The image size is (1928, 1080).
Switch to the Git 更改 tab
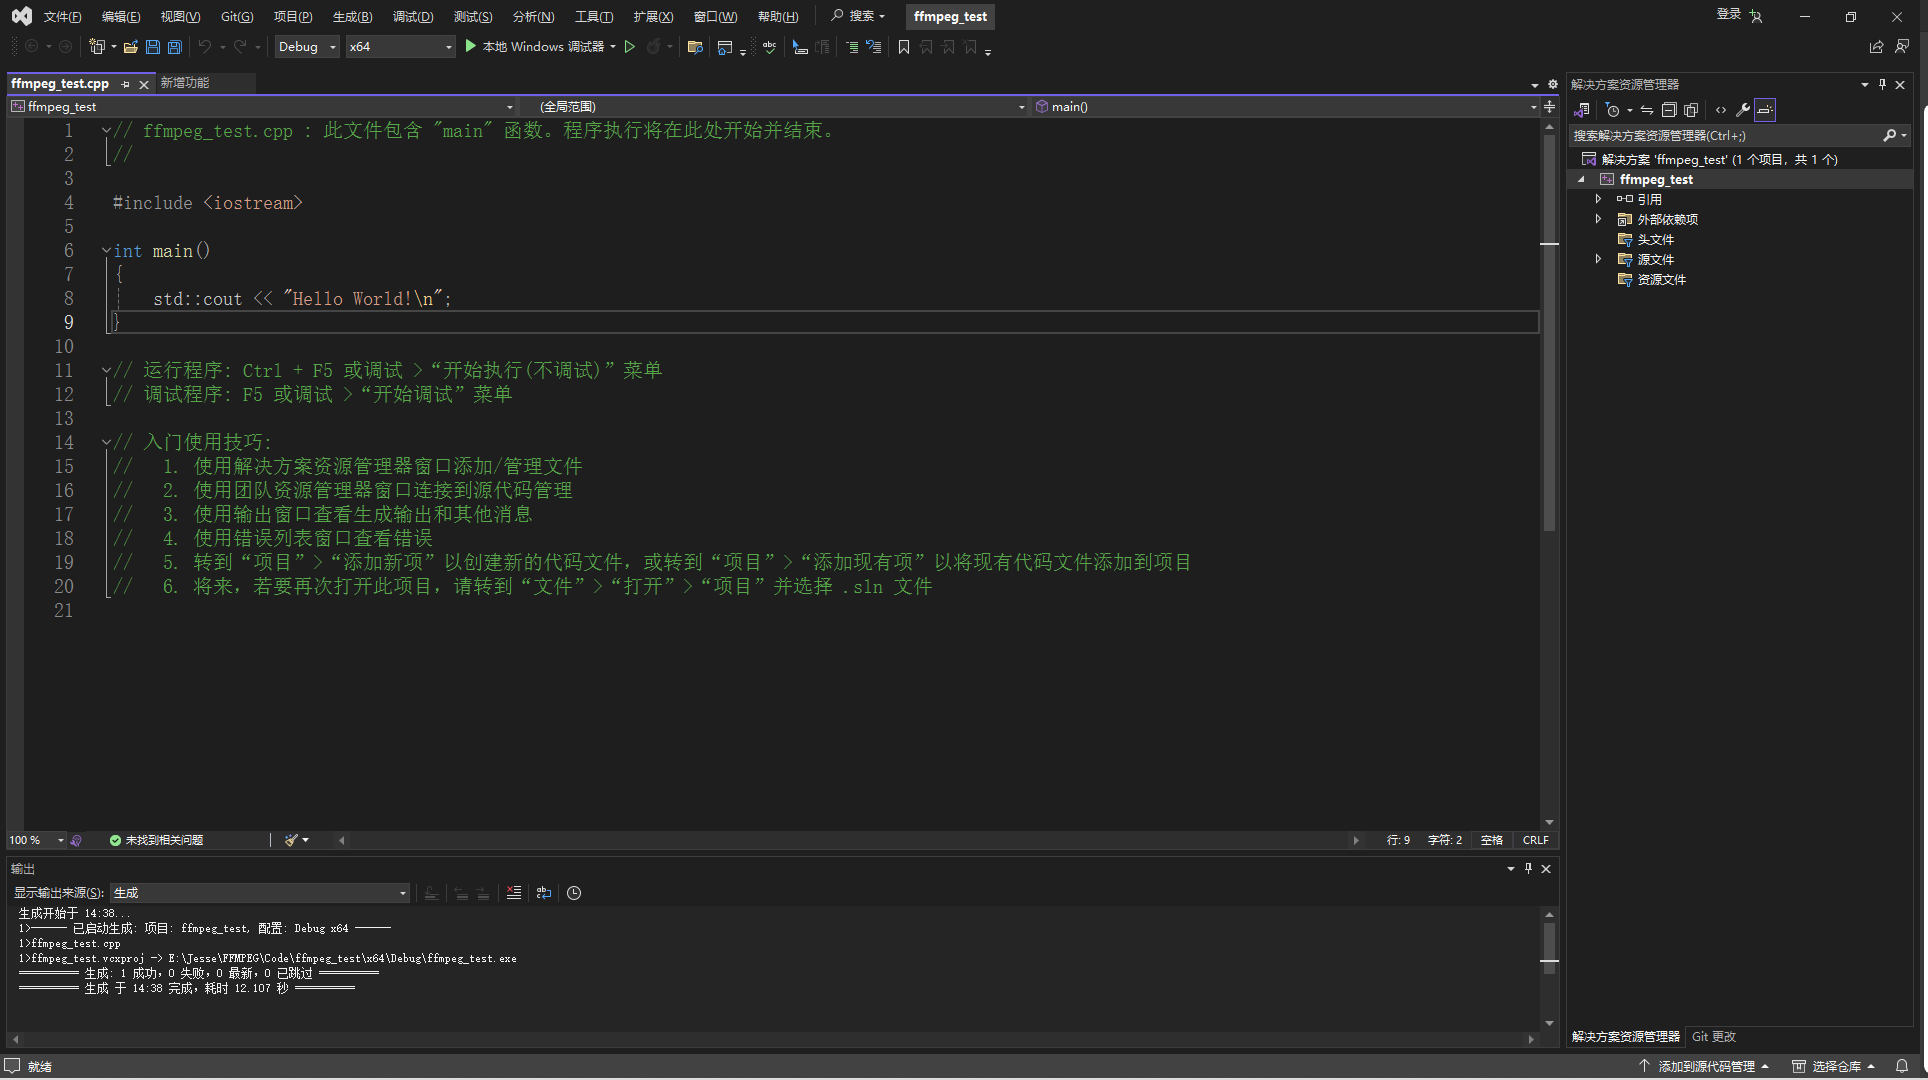coord(1713,1037)
